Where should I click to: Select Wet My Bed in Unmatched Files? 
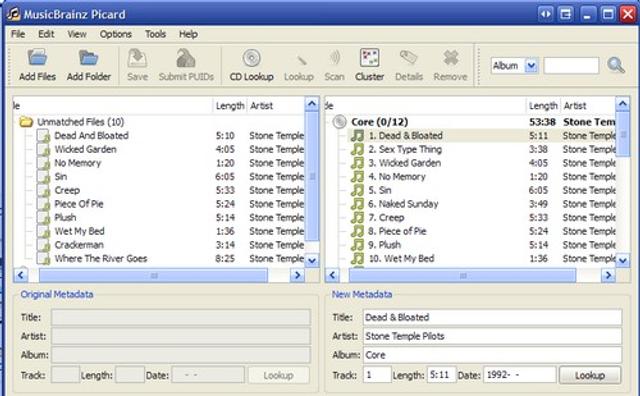point(80,231)
